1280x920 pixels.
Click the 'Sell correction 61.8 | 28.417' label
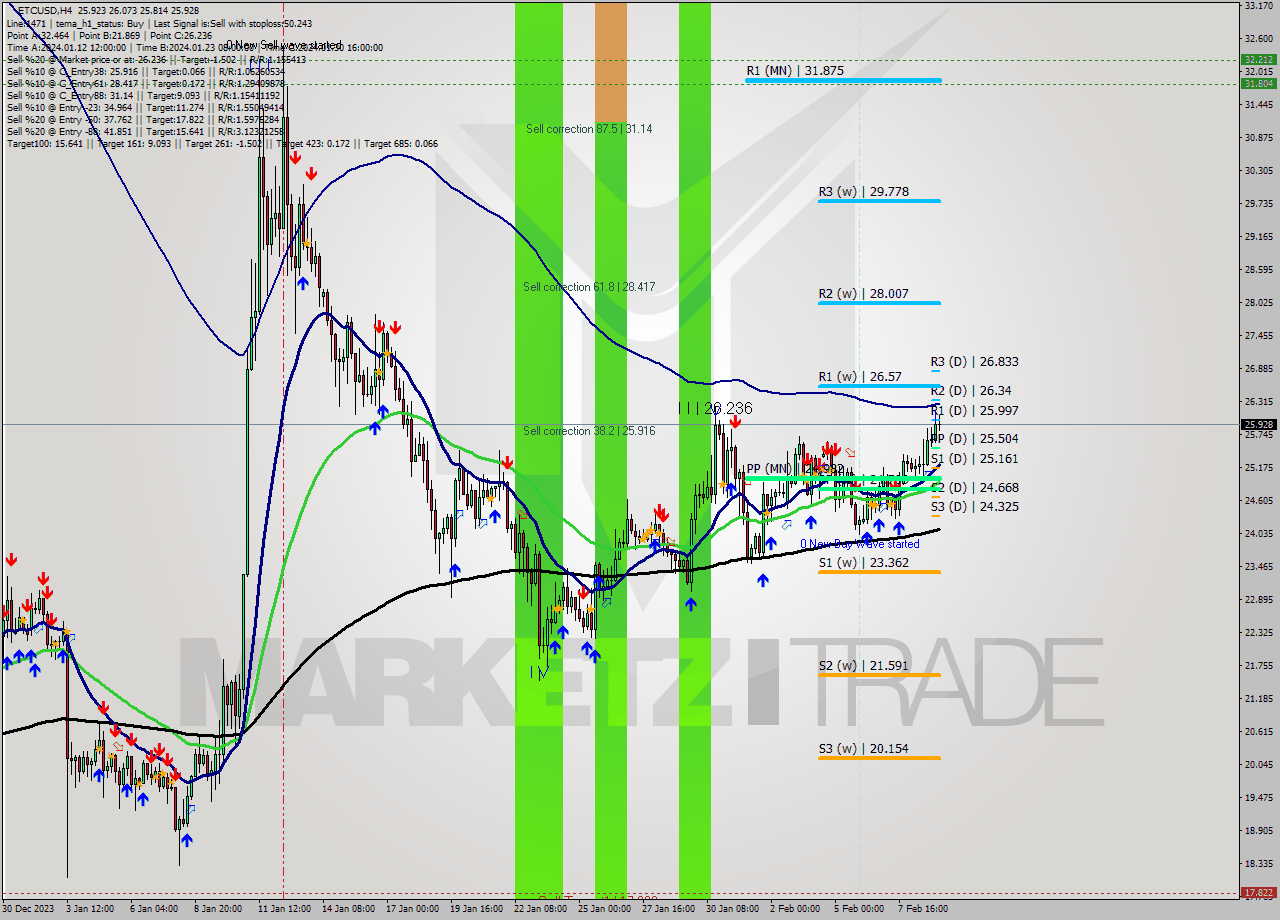tap(589, 287)
